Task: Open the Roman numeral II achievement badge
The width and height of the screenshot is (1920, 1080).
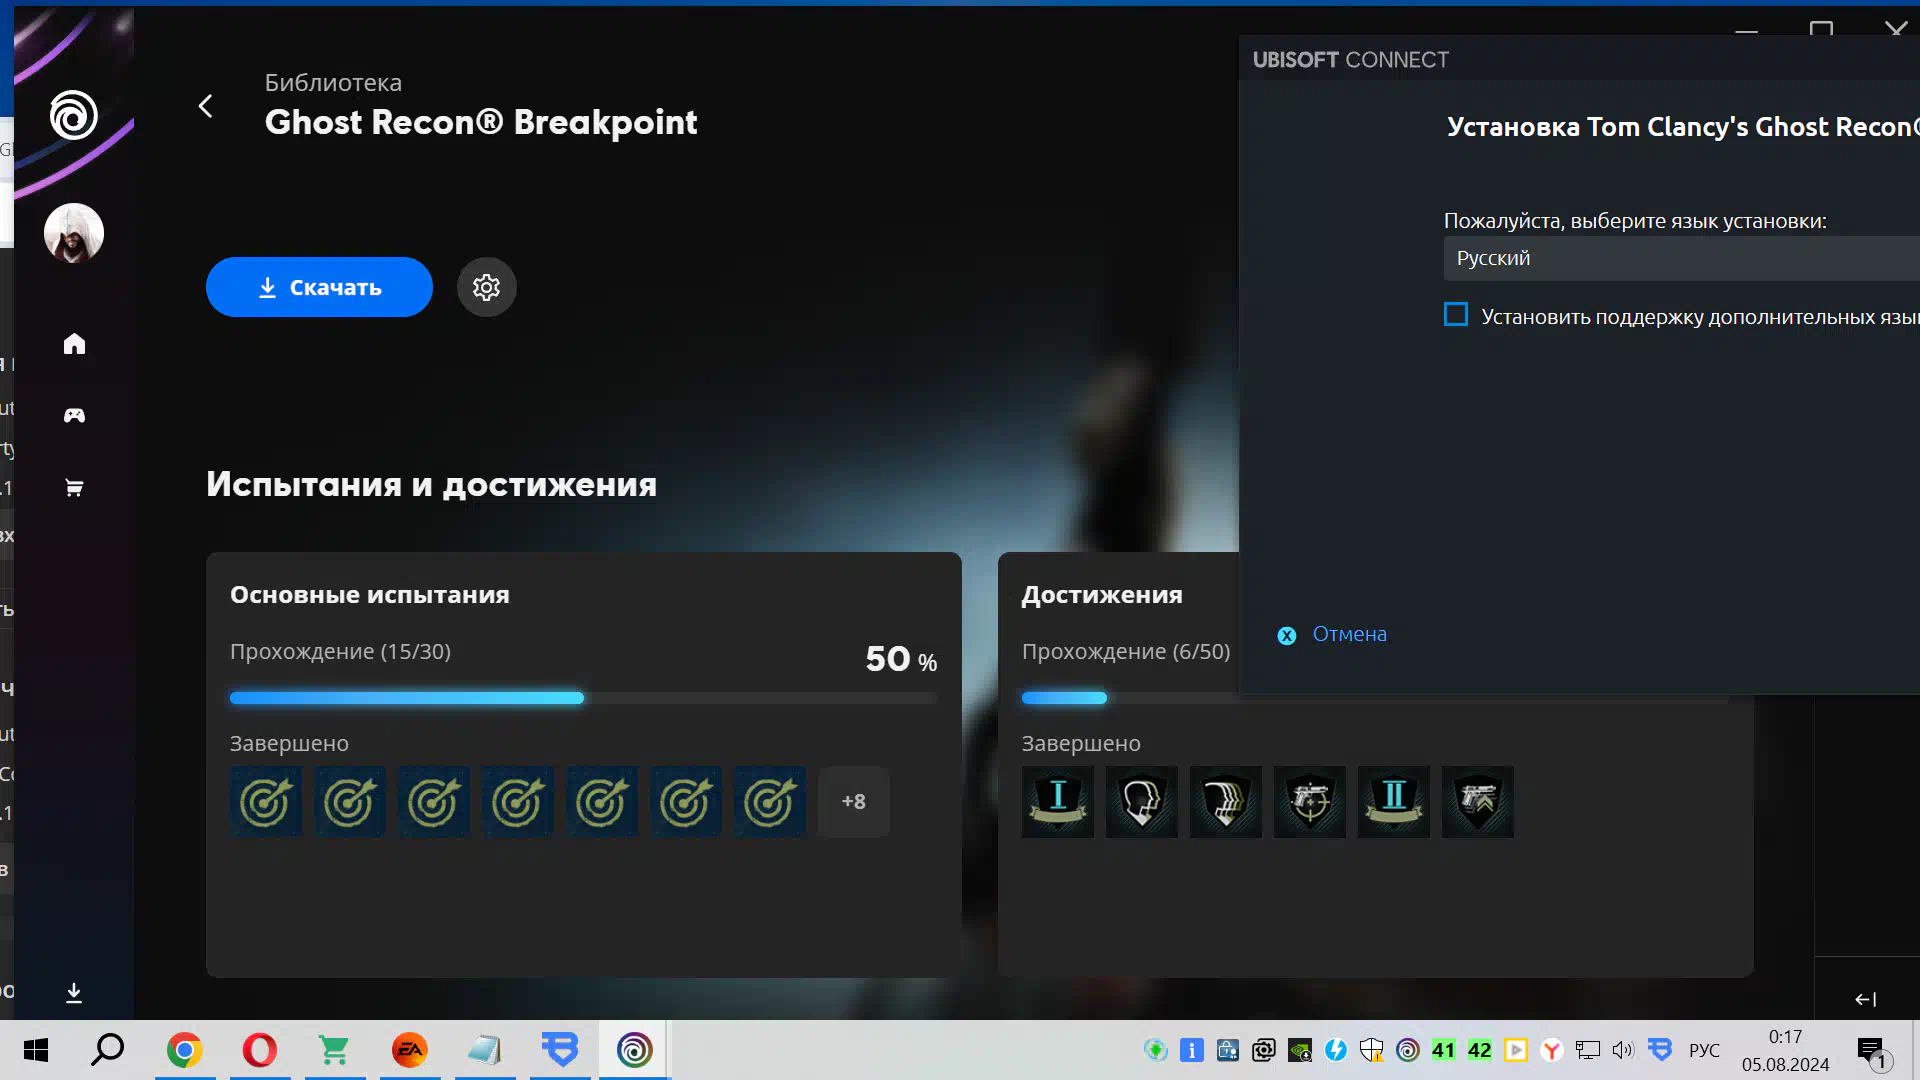Action: point(1394,802)
